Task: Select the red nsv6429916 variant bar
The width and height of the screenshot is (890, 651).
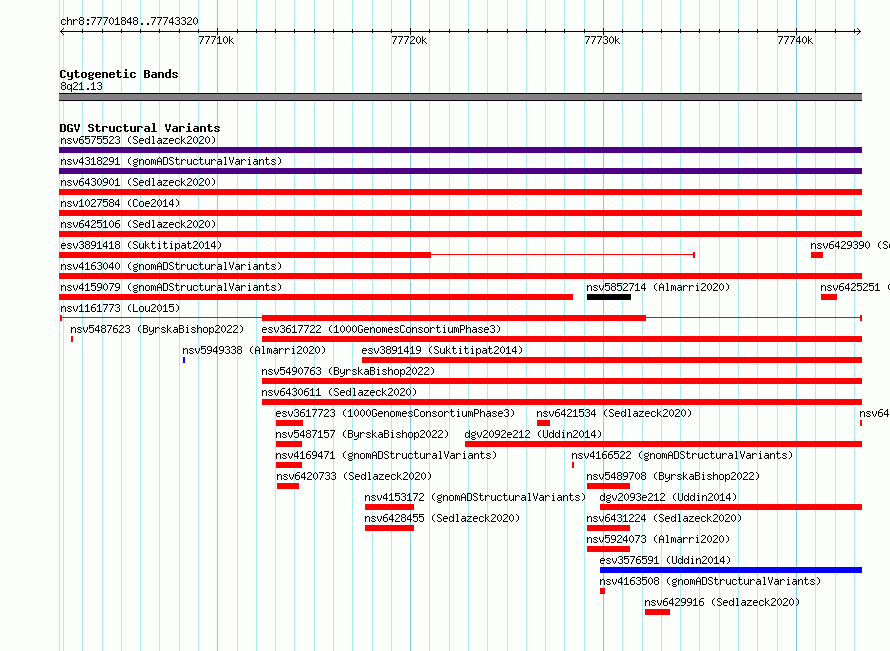Action: coord(657,612)
